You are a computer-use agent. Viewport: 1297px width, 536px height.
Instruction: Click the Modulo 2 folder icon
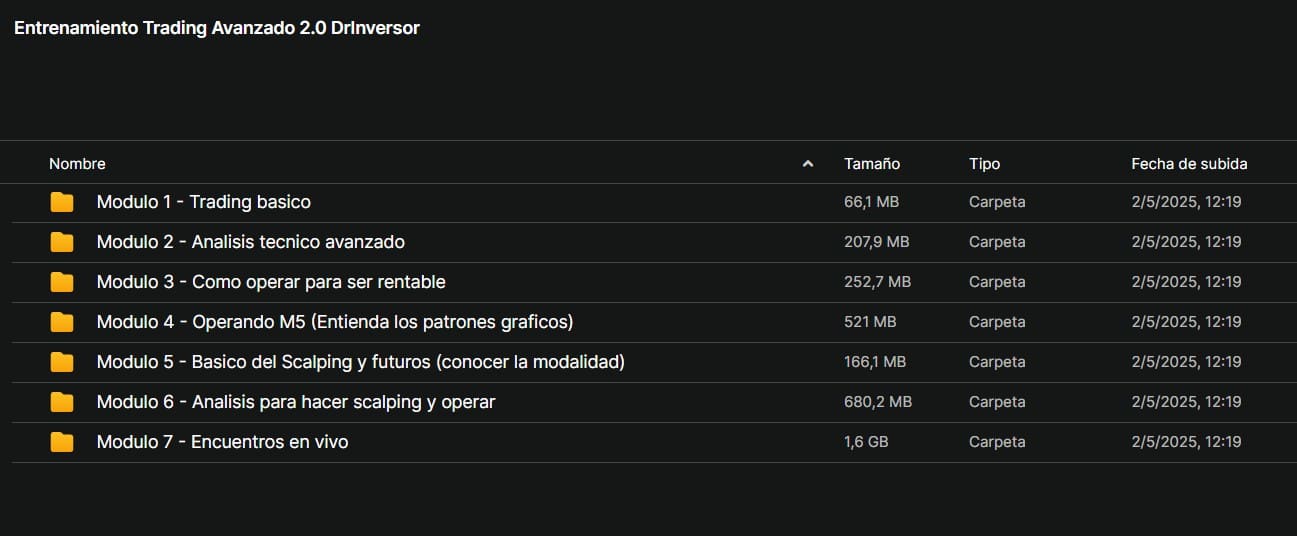(62, 242)
